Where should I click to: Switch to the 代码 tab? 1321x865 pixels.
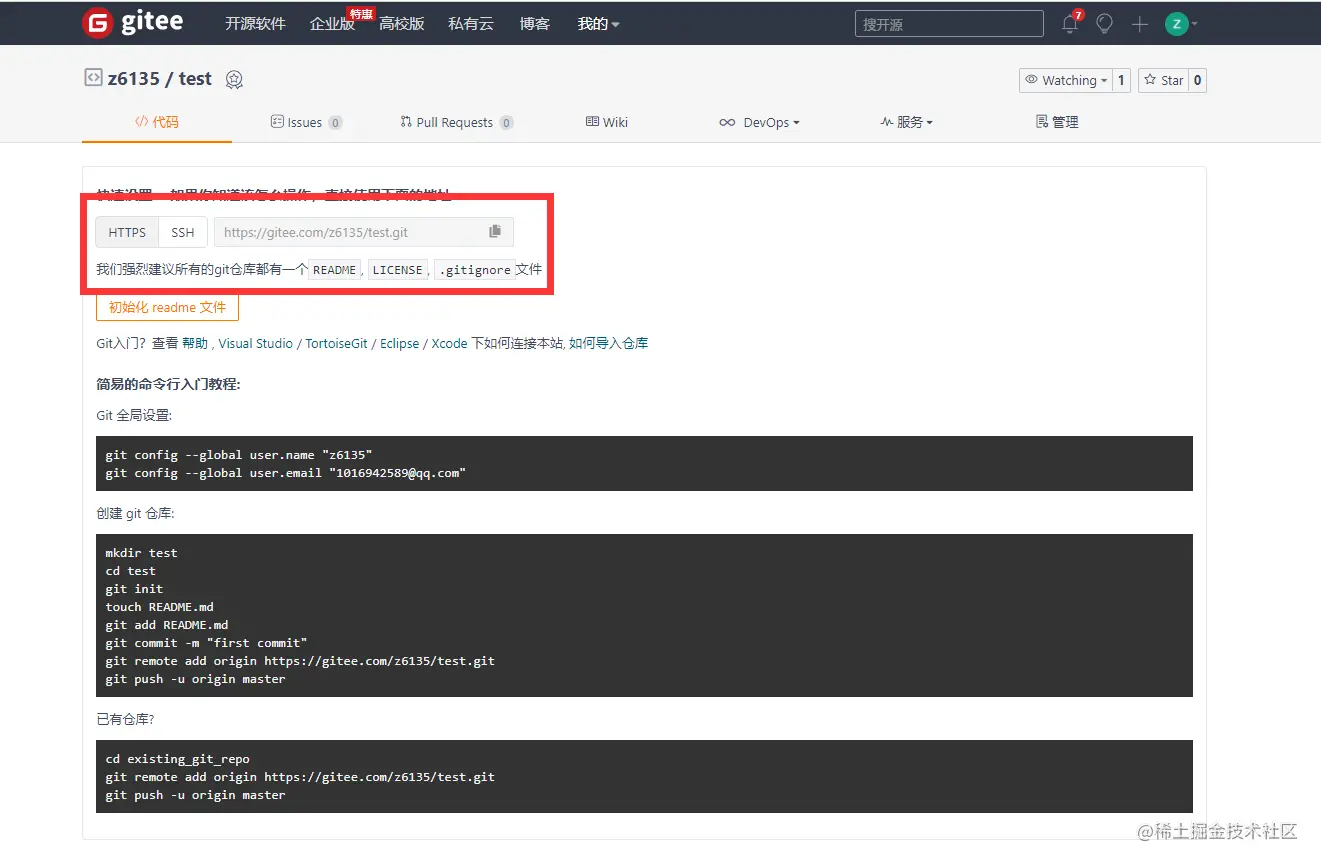coord(157,122)
